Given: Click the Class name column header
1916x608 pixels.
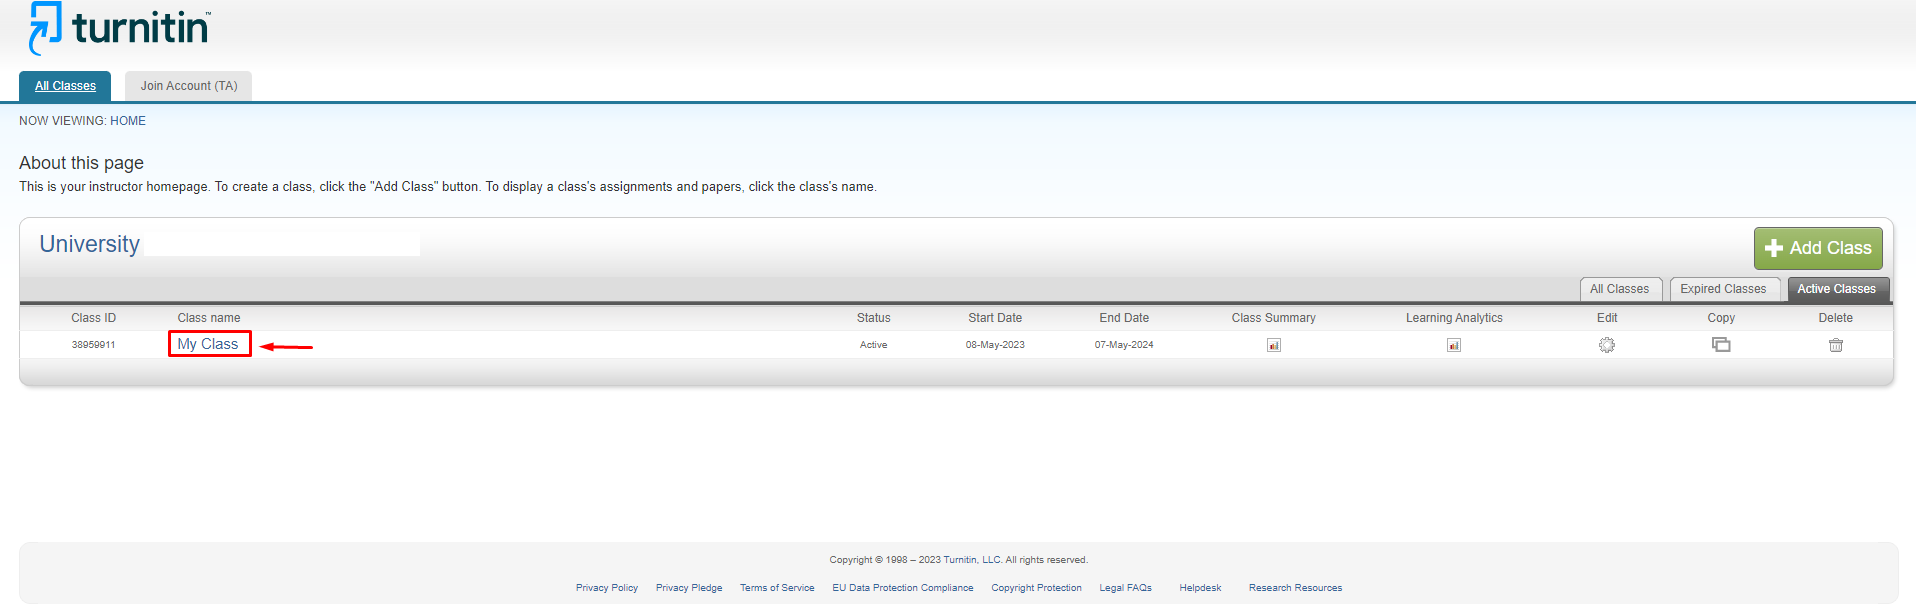Looking at the screenshot, I should 209,318.
